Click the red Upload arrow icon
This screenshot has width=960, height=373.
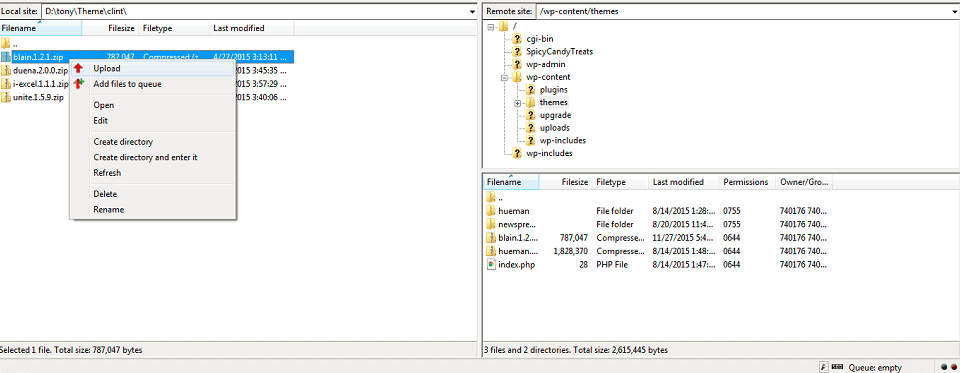78,69
